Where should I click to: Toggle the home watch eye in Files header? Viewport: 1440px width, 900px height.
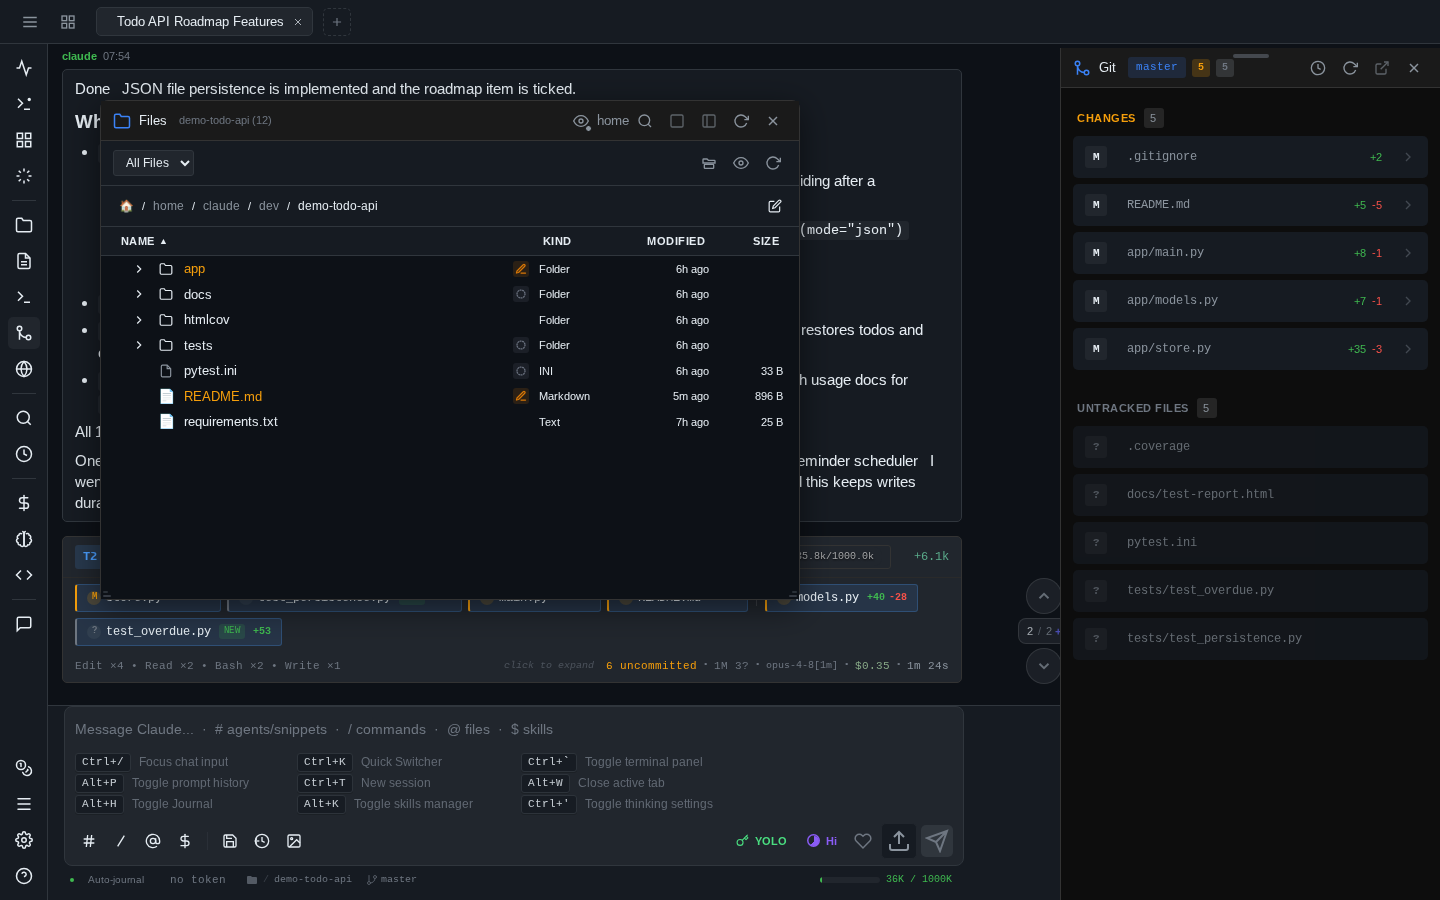point(581,121)
